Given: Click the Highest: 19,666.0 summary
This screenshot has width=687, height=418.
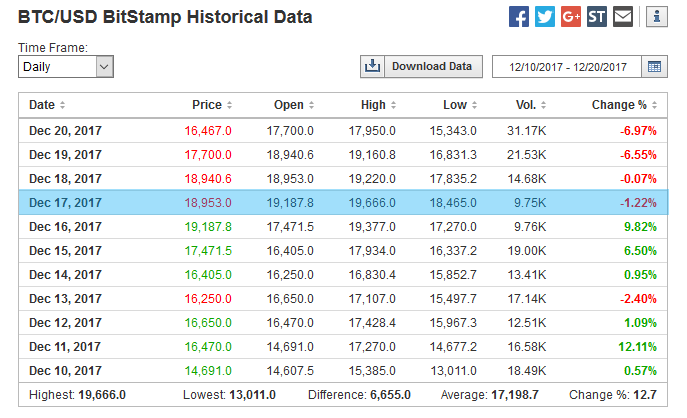Looking at the screenshot, I should click(77, 395).
